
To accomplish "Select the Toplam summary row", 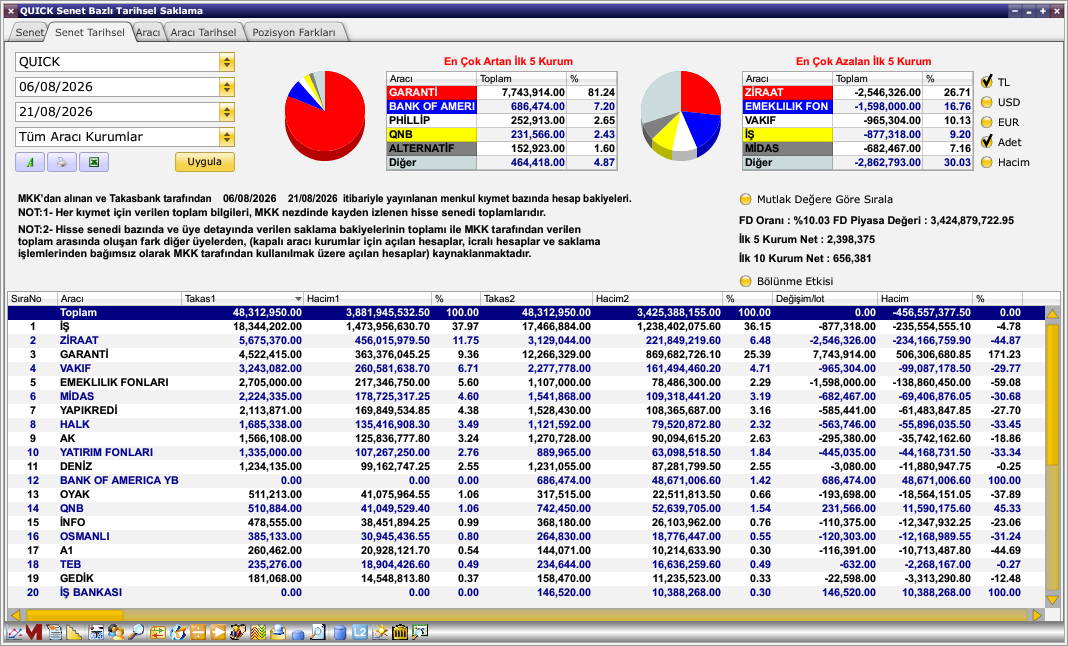I will [x=525, y=313].
